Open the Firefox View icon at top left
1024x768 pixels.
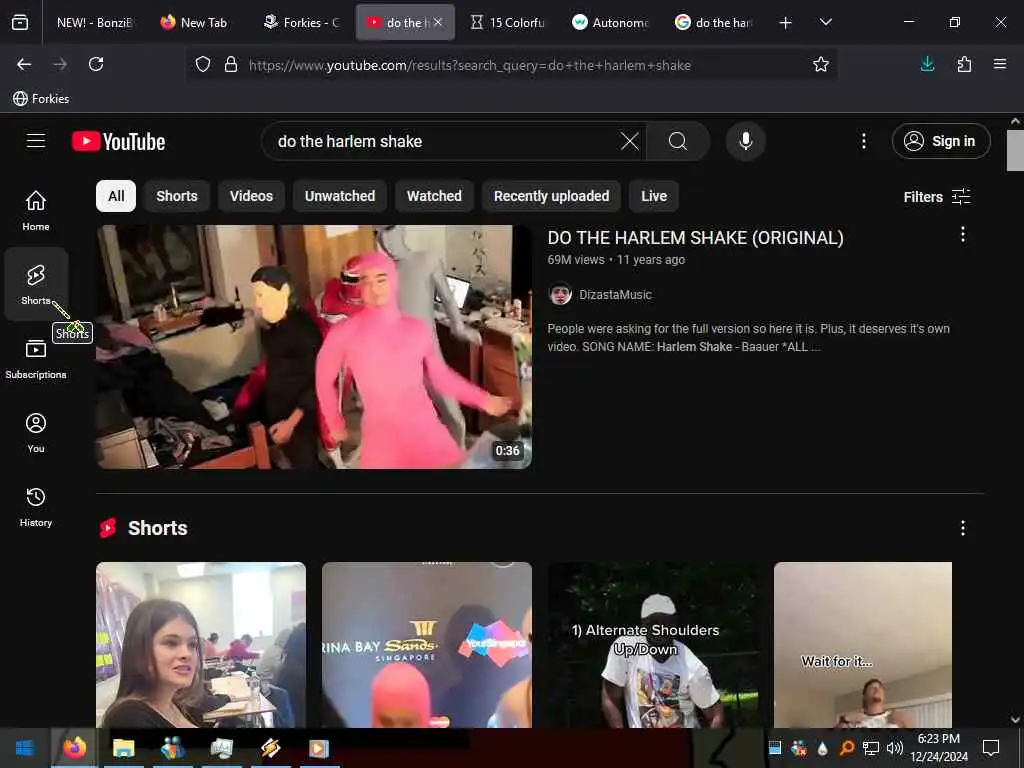click(20, 22)
